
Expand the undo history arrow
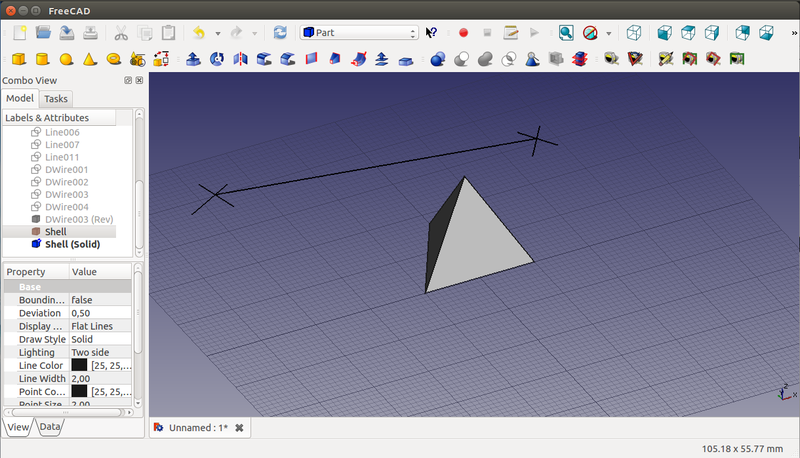(217, 33)
